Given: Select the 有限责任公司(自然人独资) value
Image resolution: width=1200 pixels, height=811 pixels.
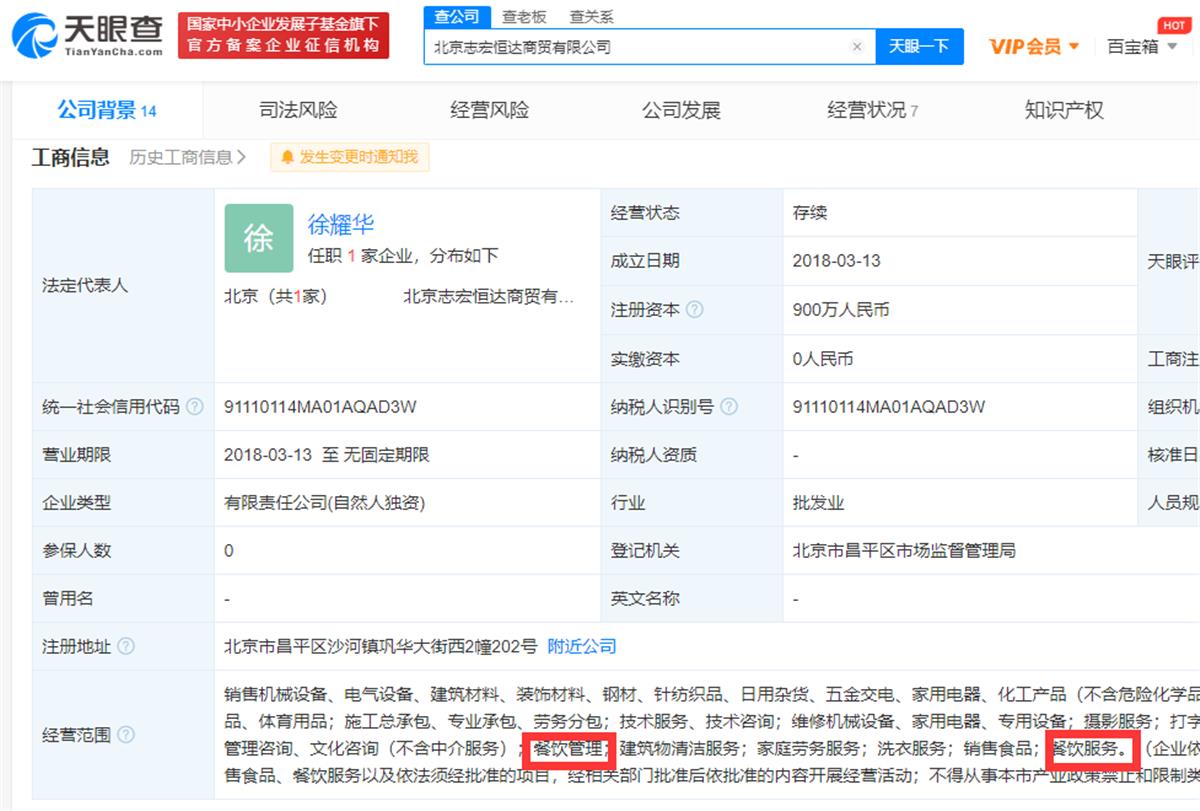Looking at the screenshot, I should (x=325, y=503).
